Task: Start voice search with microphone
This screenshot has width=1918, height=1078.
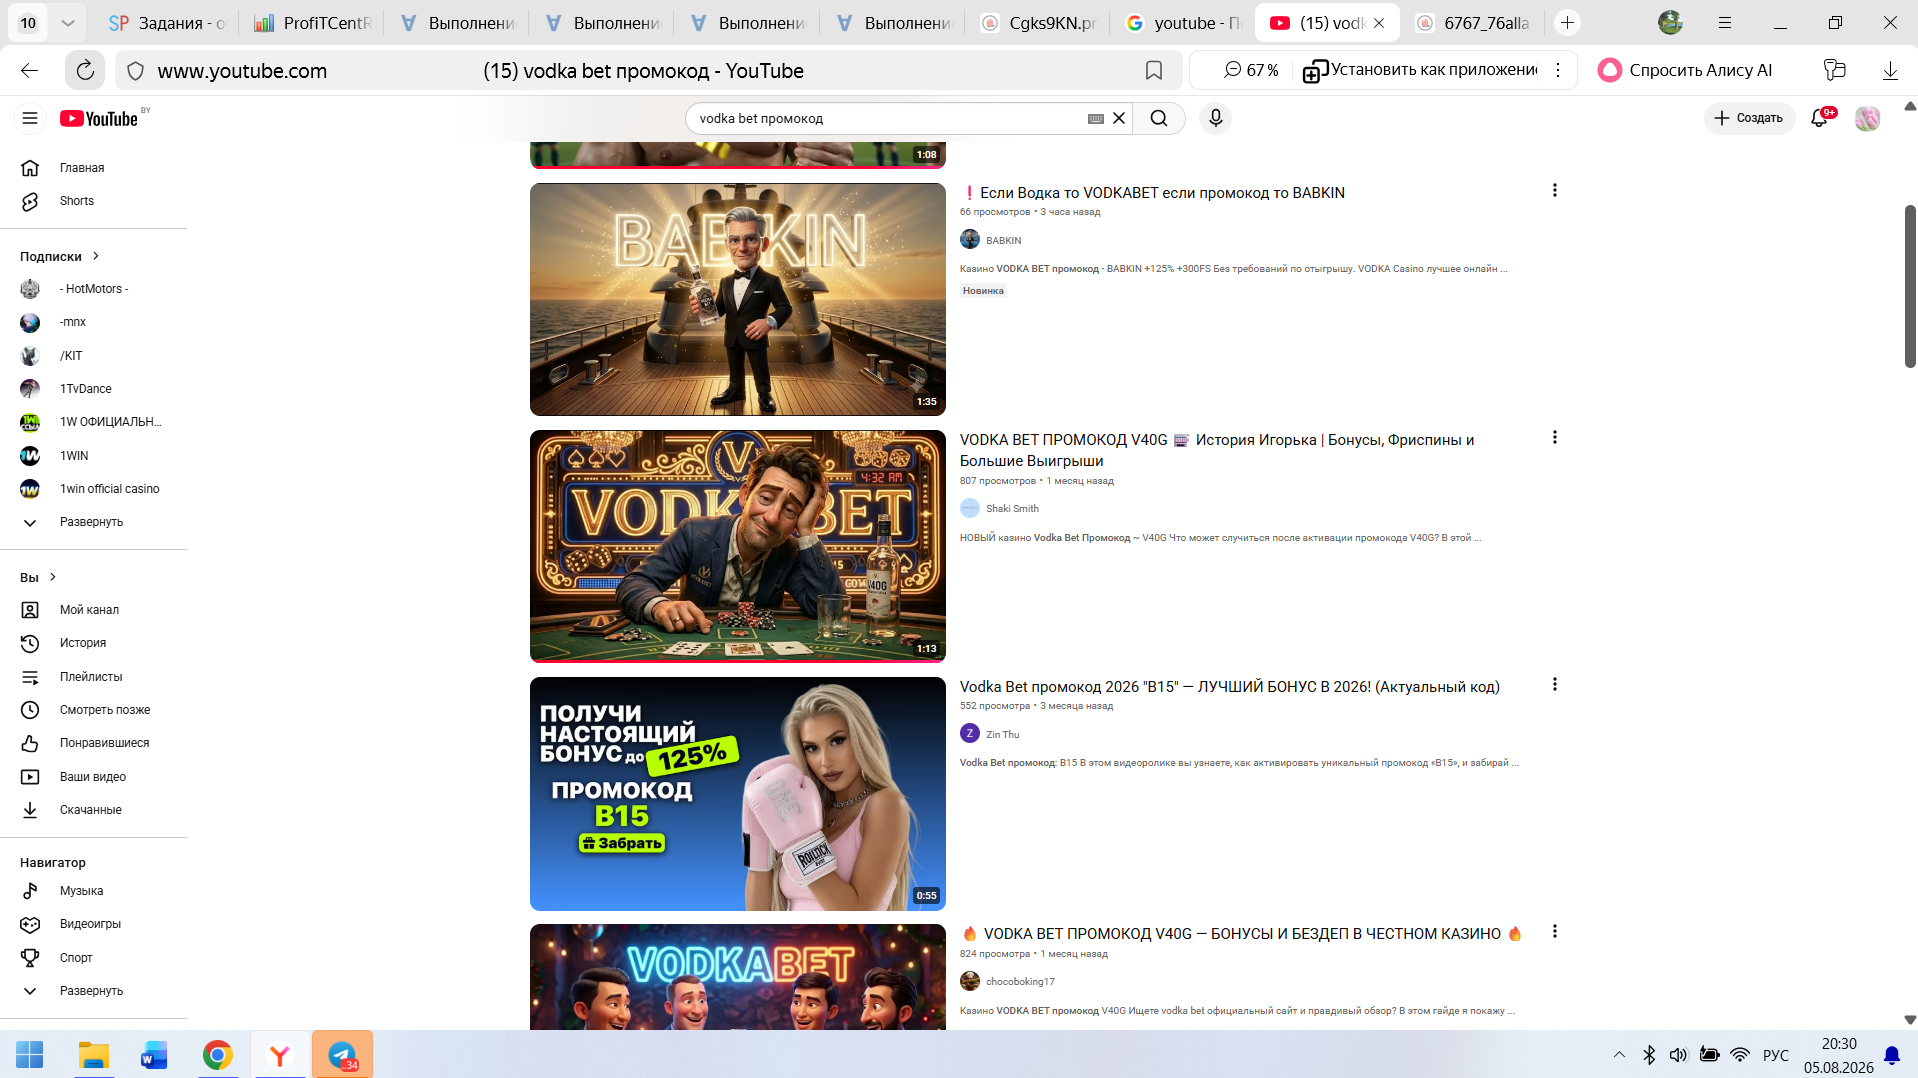Action: click(x=1215, y=118)
